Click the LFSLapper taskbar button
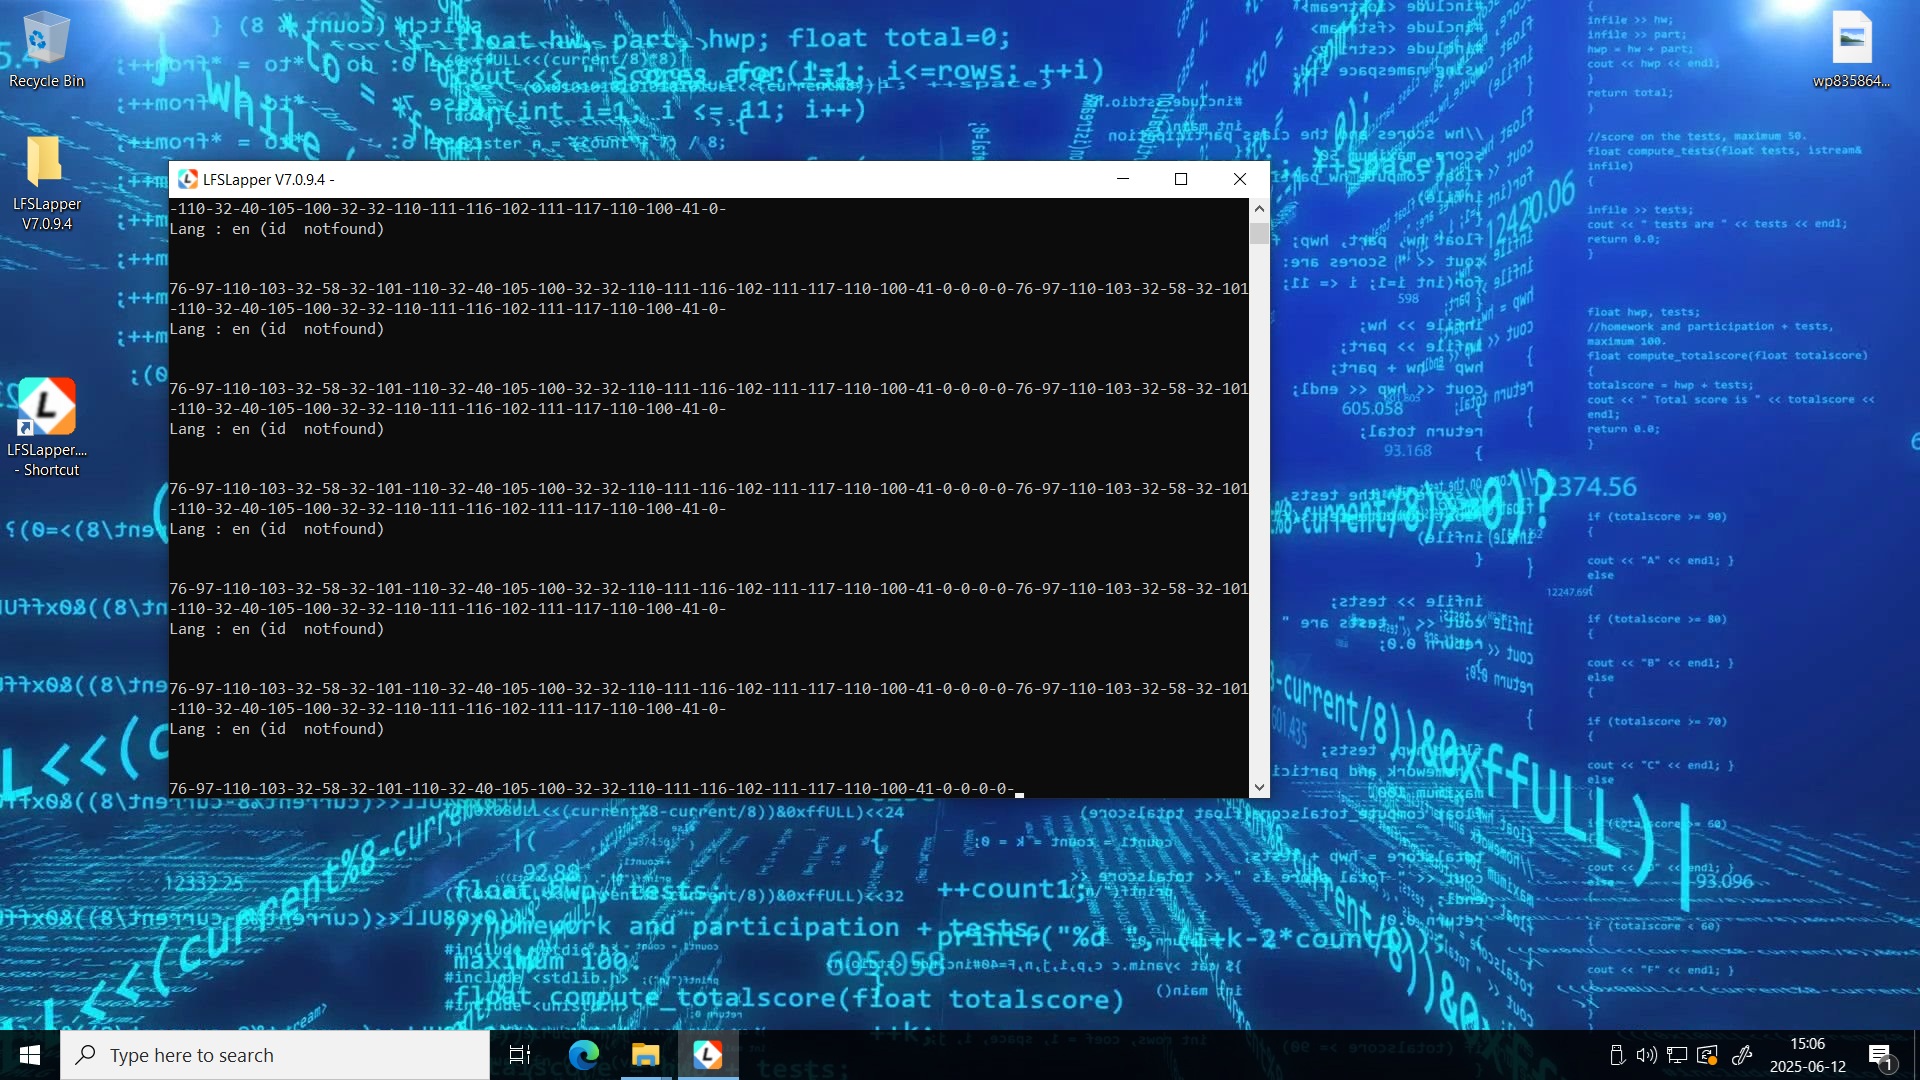The image size is (1920, 1080). [x=708, y=1055]
